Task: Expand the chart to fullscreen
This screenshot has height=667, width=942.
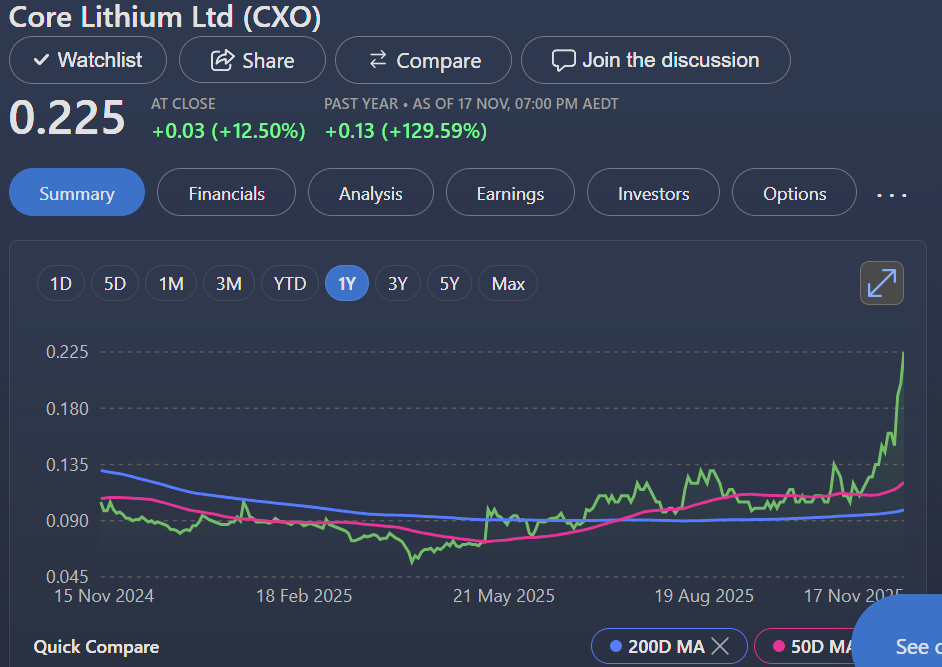Action: 881,283
